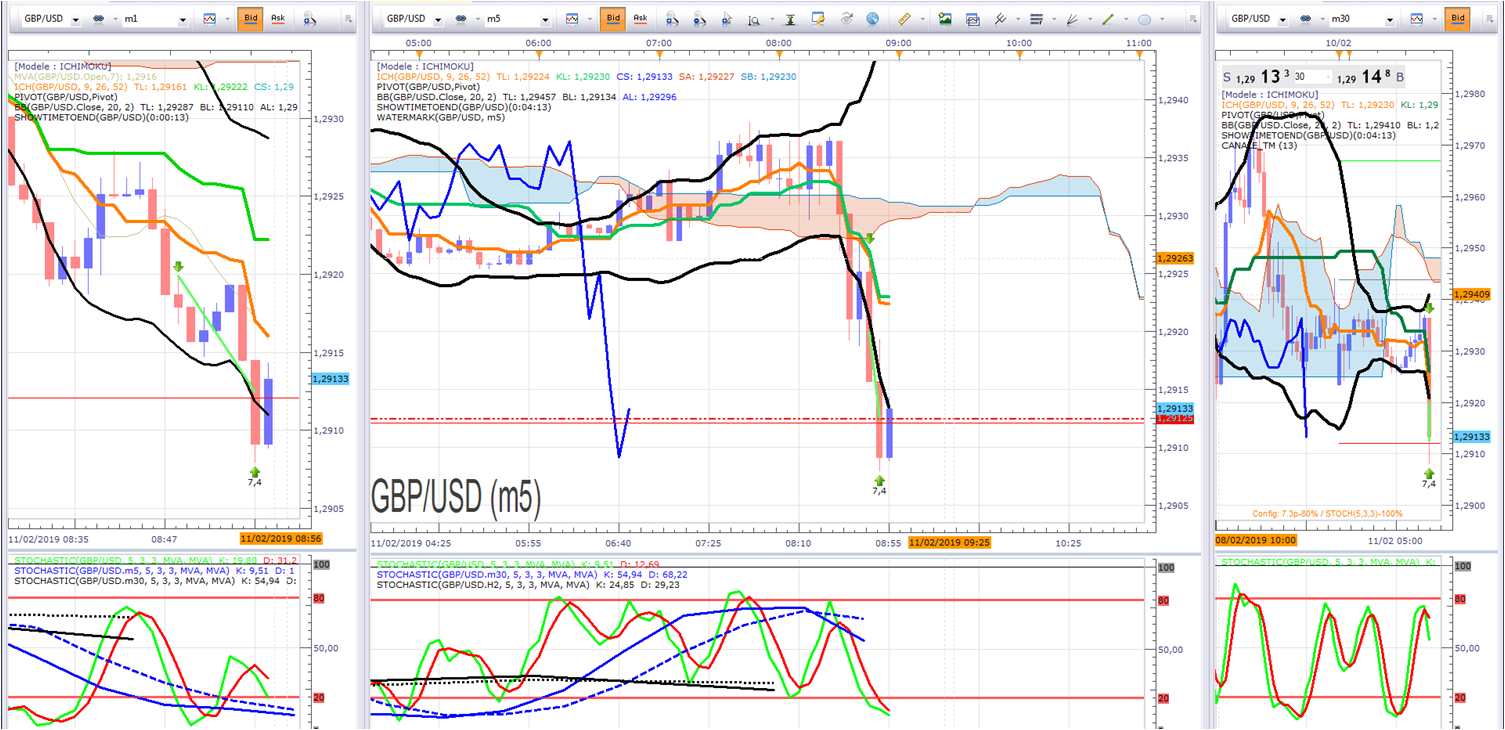Screen dimensions: 1505x730
Task: Click the CANALE_TM (13) indicator label
Action: pyautogui.click(x=1260, y=145)
